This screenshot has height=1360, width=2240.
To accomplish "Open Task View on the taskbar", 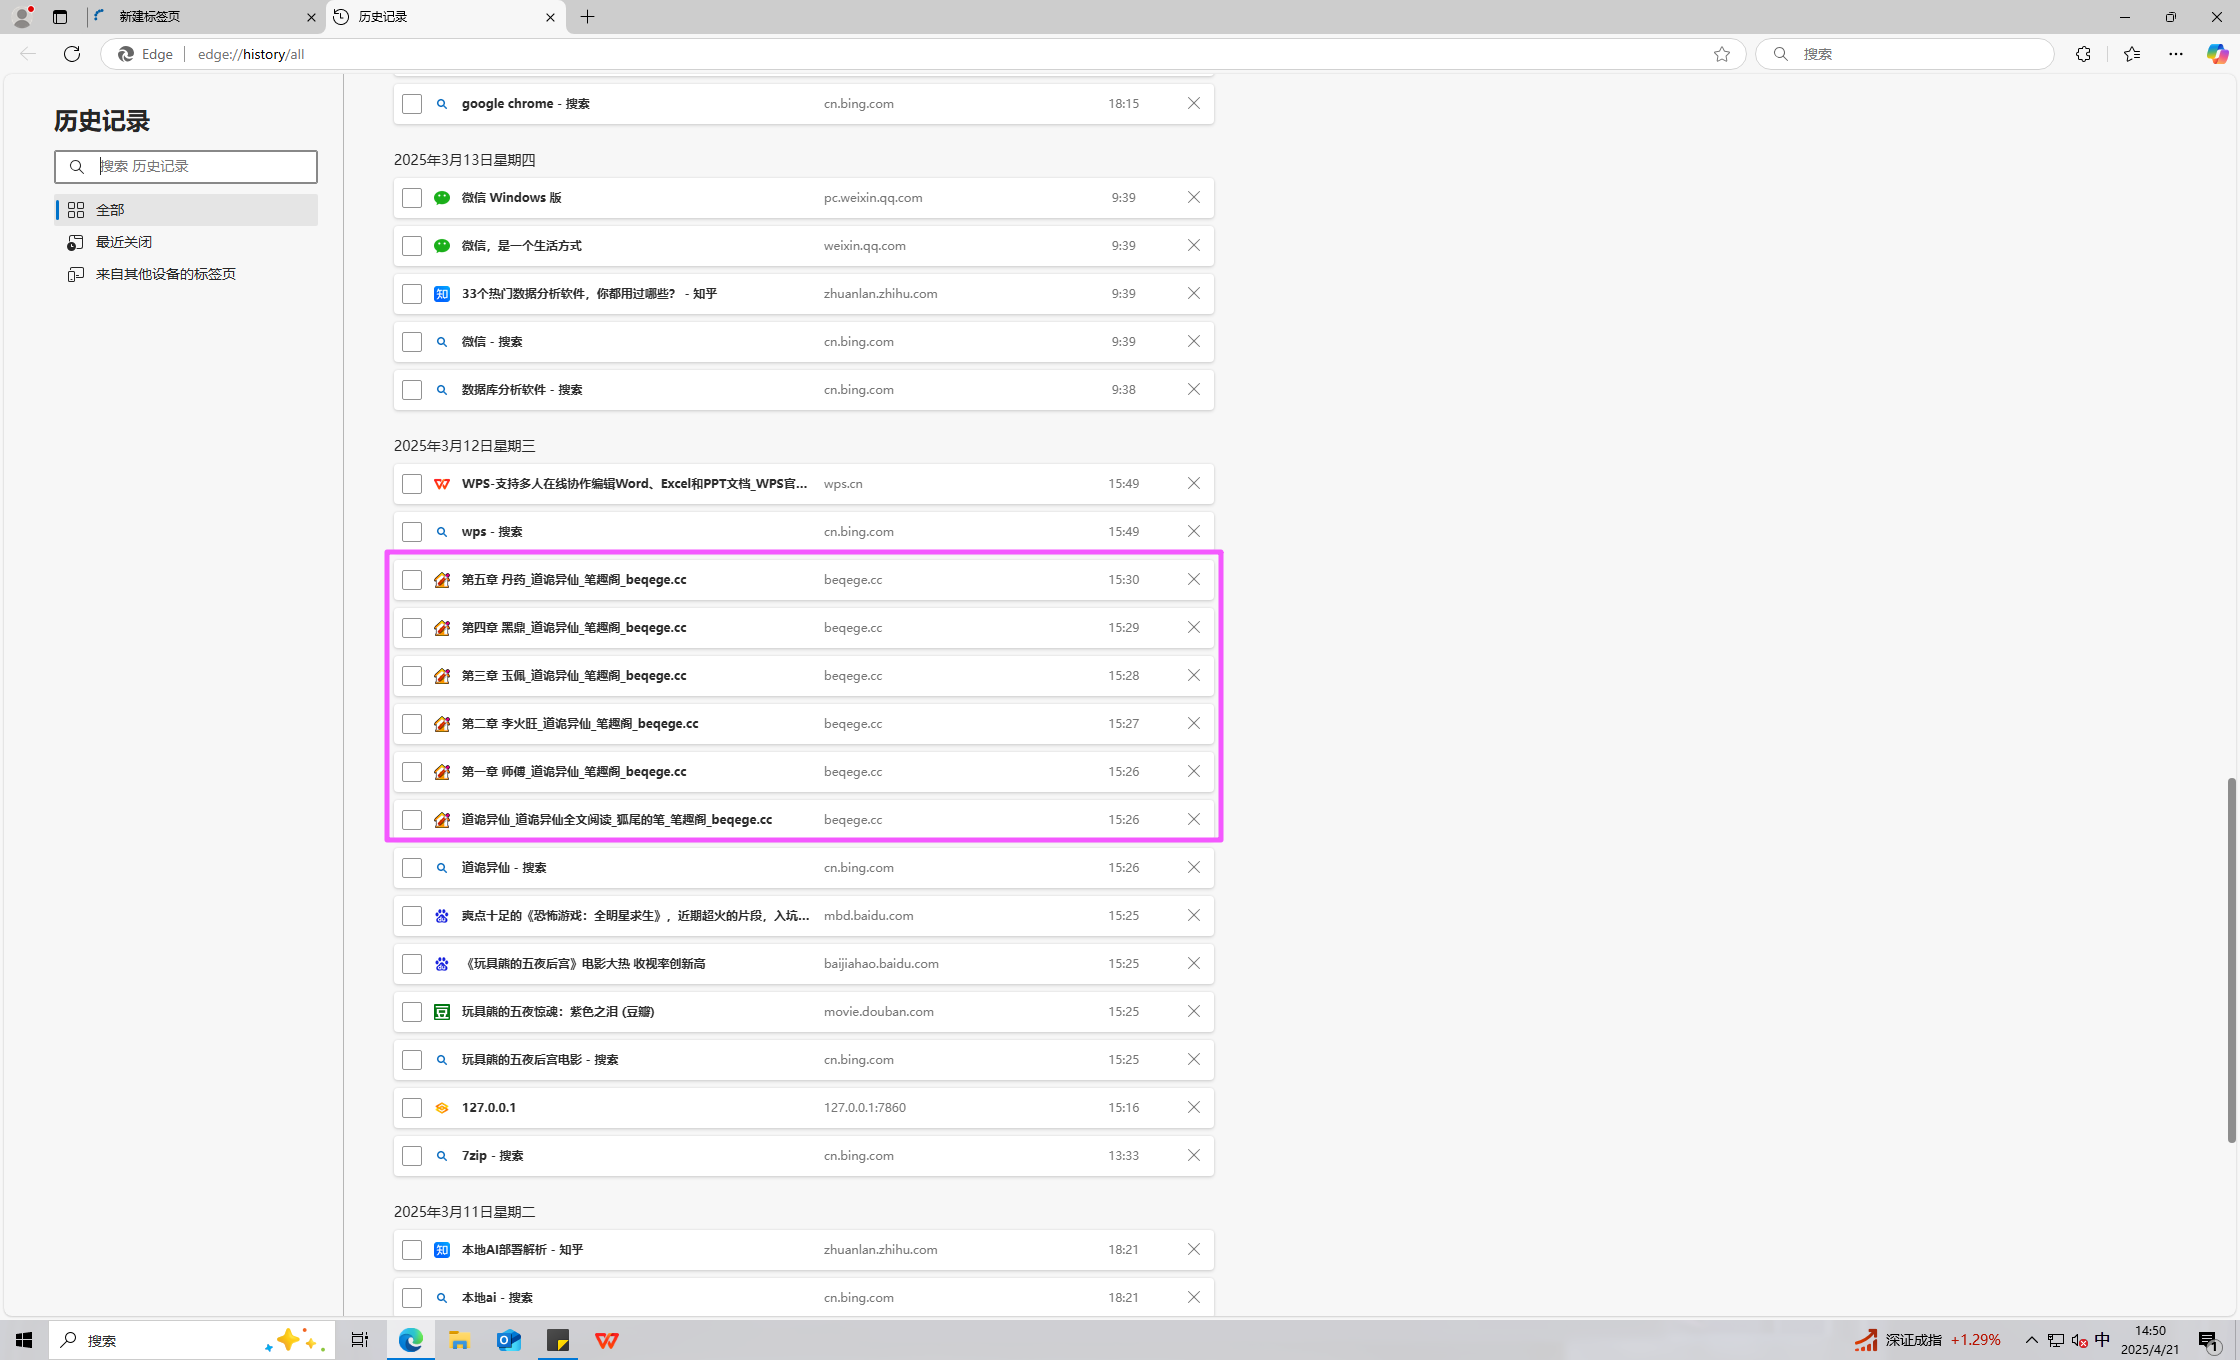I will [360, 1340].
